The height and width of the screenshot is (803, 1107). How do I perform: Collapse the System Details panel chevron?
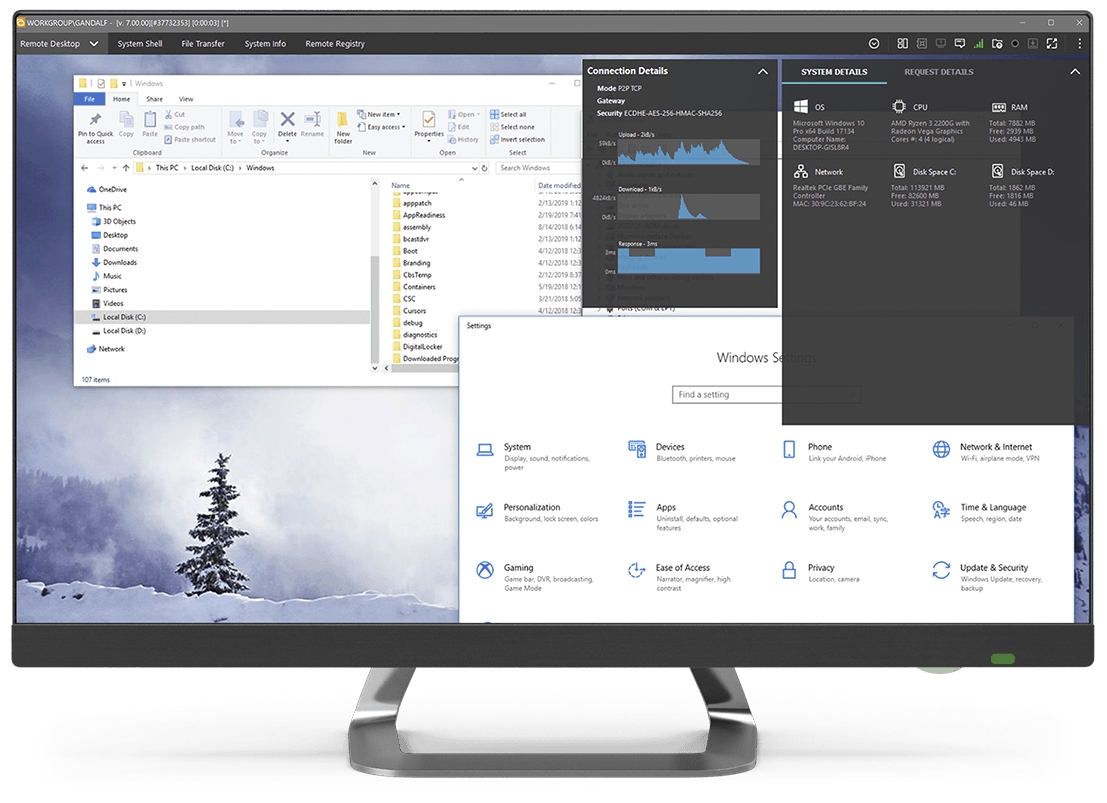pos(1075,71)
